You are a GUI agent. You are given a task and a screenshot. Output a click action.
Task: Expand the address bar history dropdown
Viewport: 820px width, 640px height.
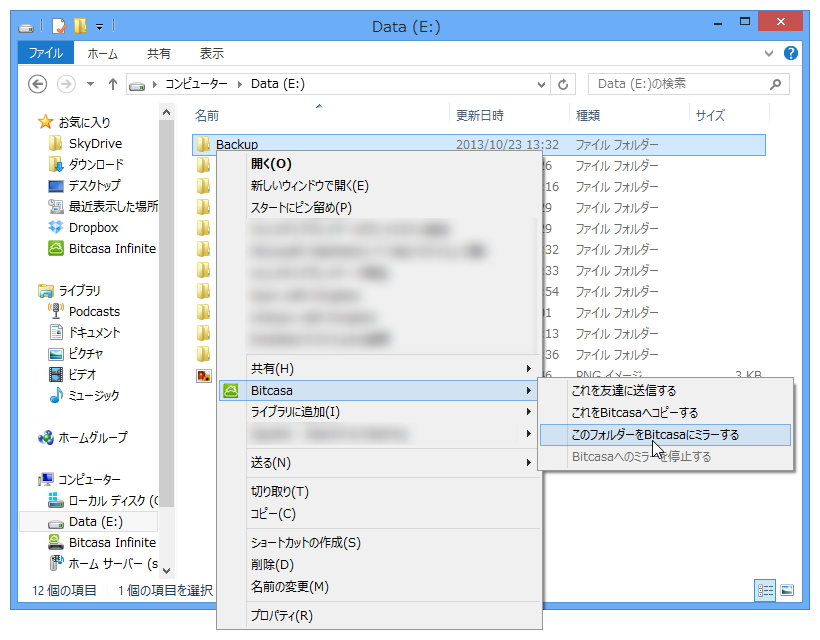(x=540, y=84)
